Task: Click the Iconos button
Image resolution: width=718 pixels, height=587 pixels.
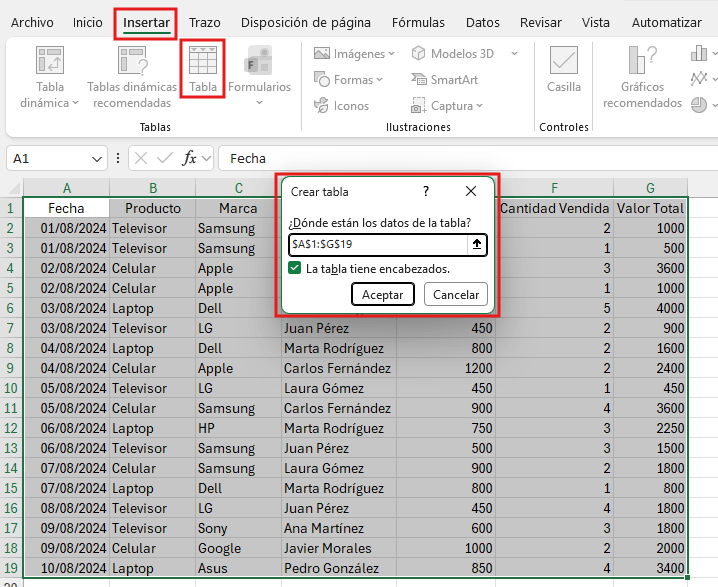Action: [x=342, y=106]
